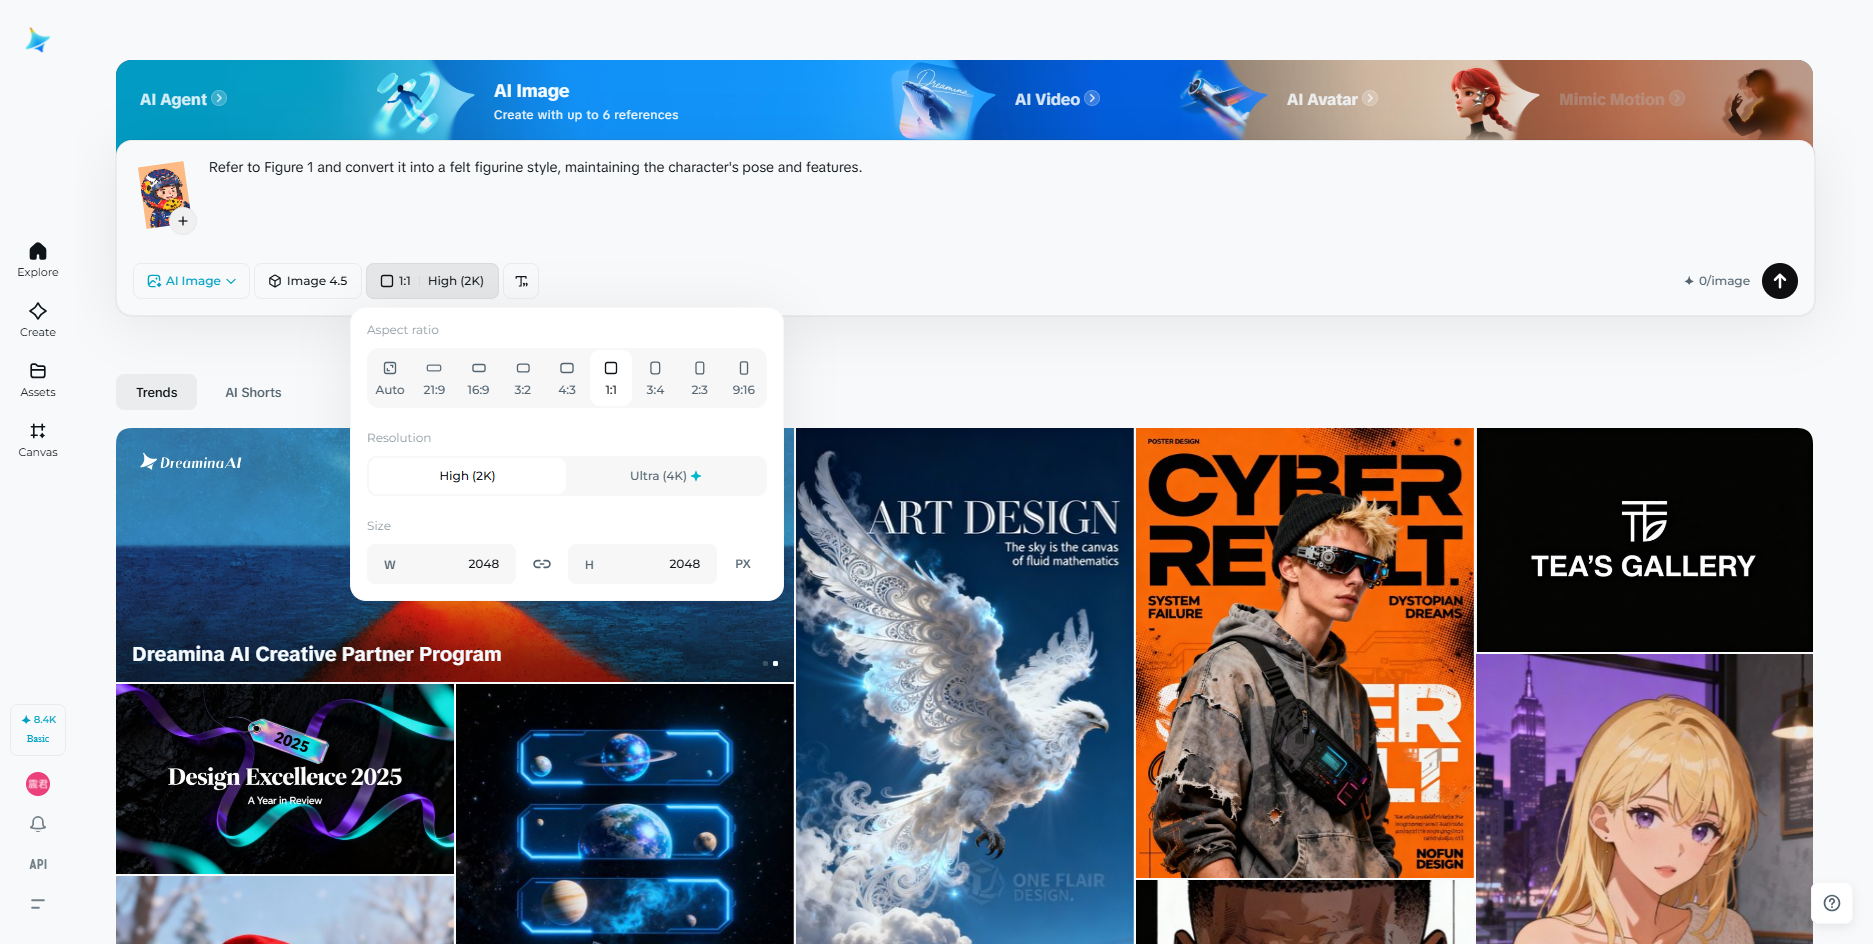
Task: Select the 21:9 aspect ratio
Action: click(434, 378)
